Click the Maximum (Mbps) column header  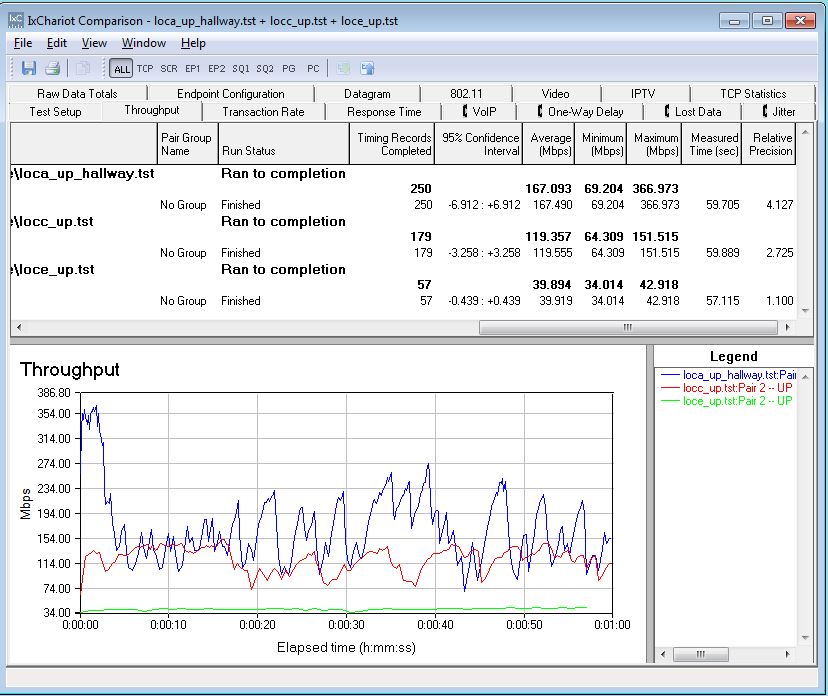click(x=654, y=144)
